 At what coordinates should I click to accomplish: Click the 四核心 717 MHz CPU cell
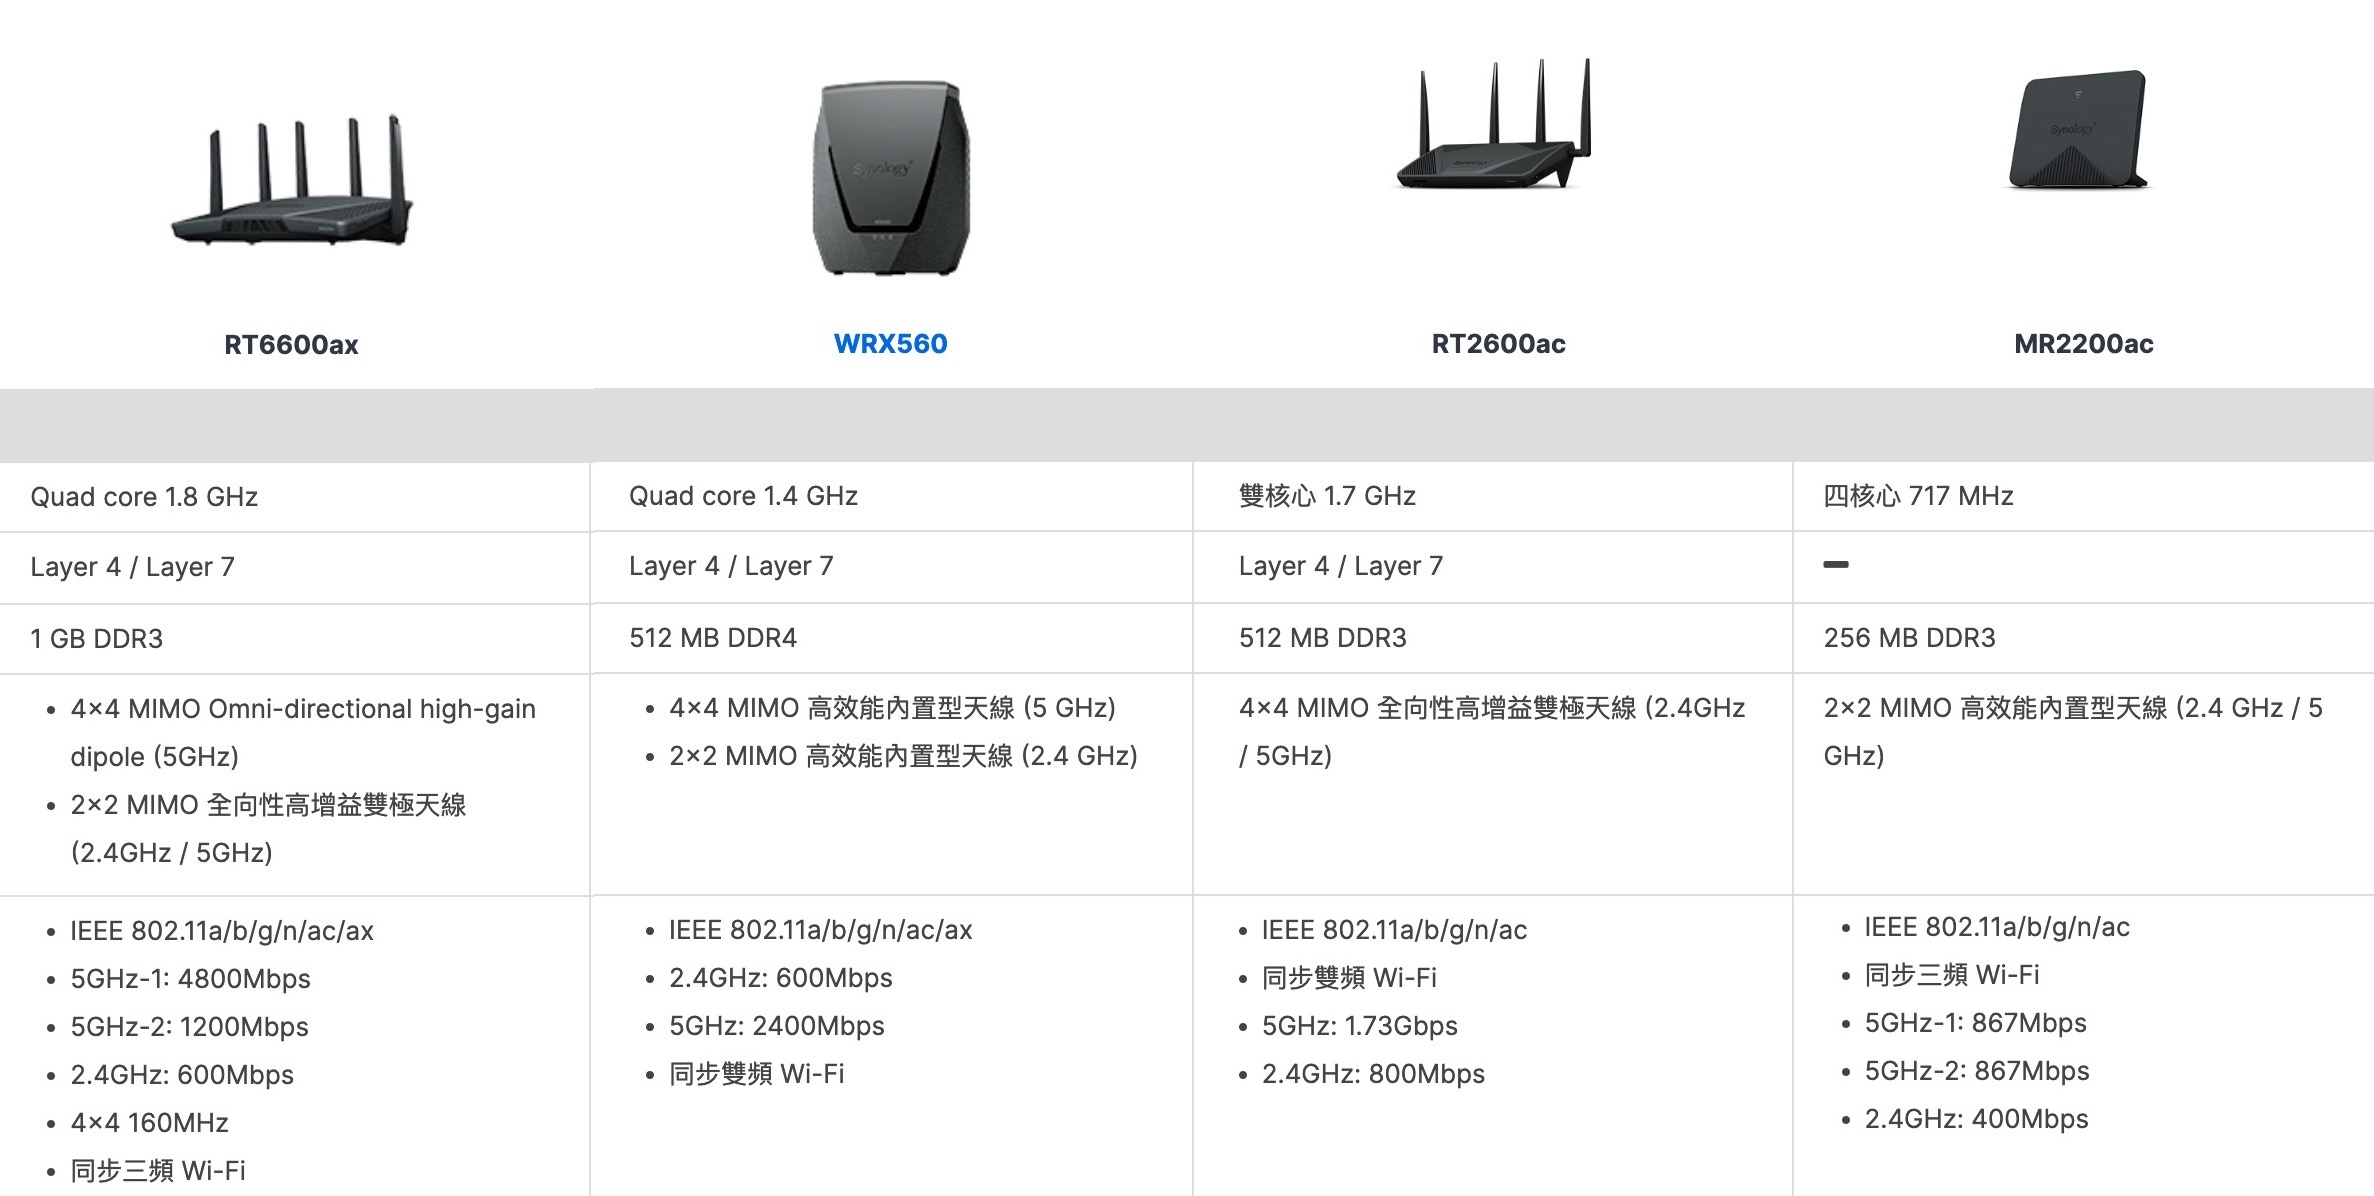[1918, 496]
